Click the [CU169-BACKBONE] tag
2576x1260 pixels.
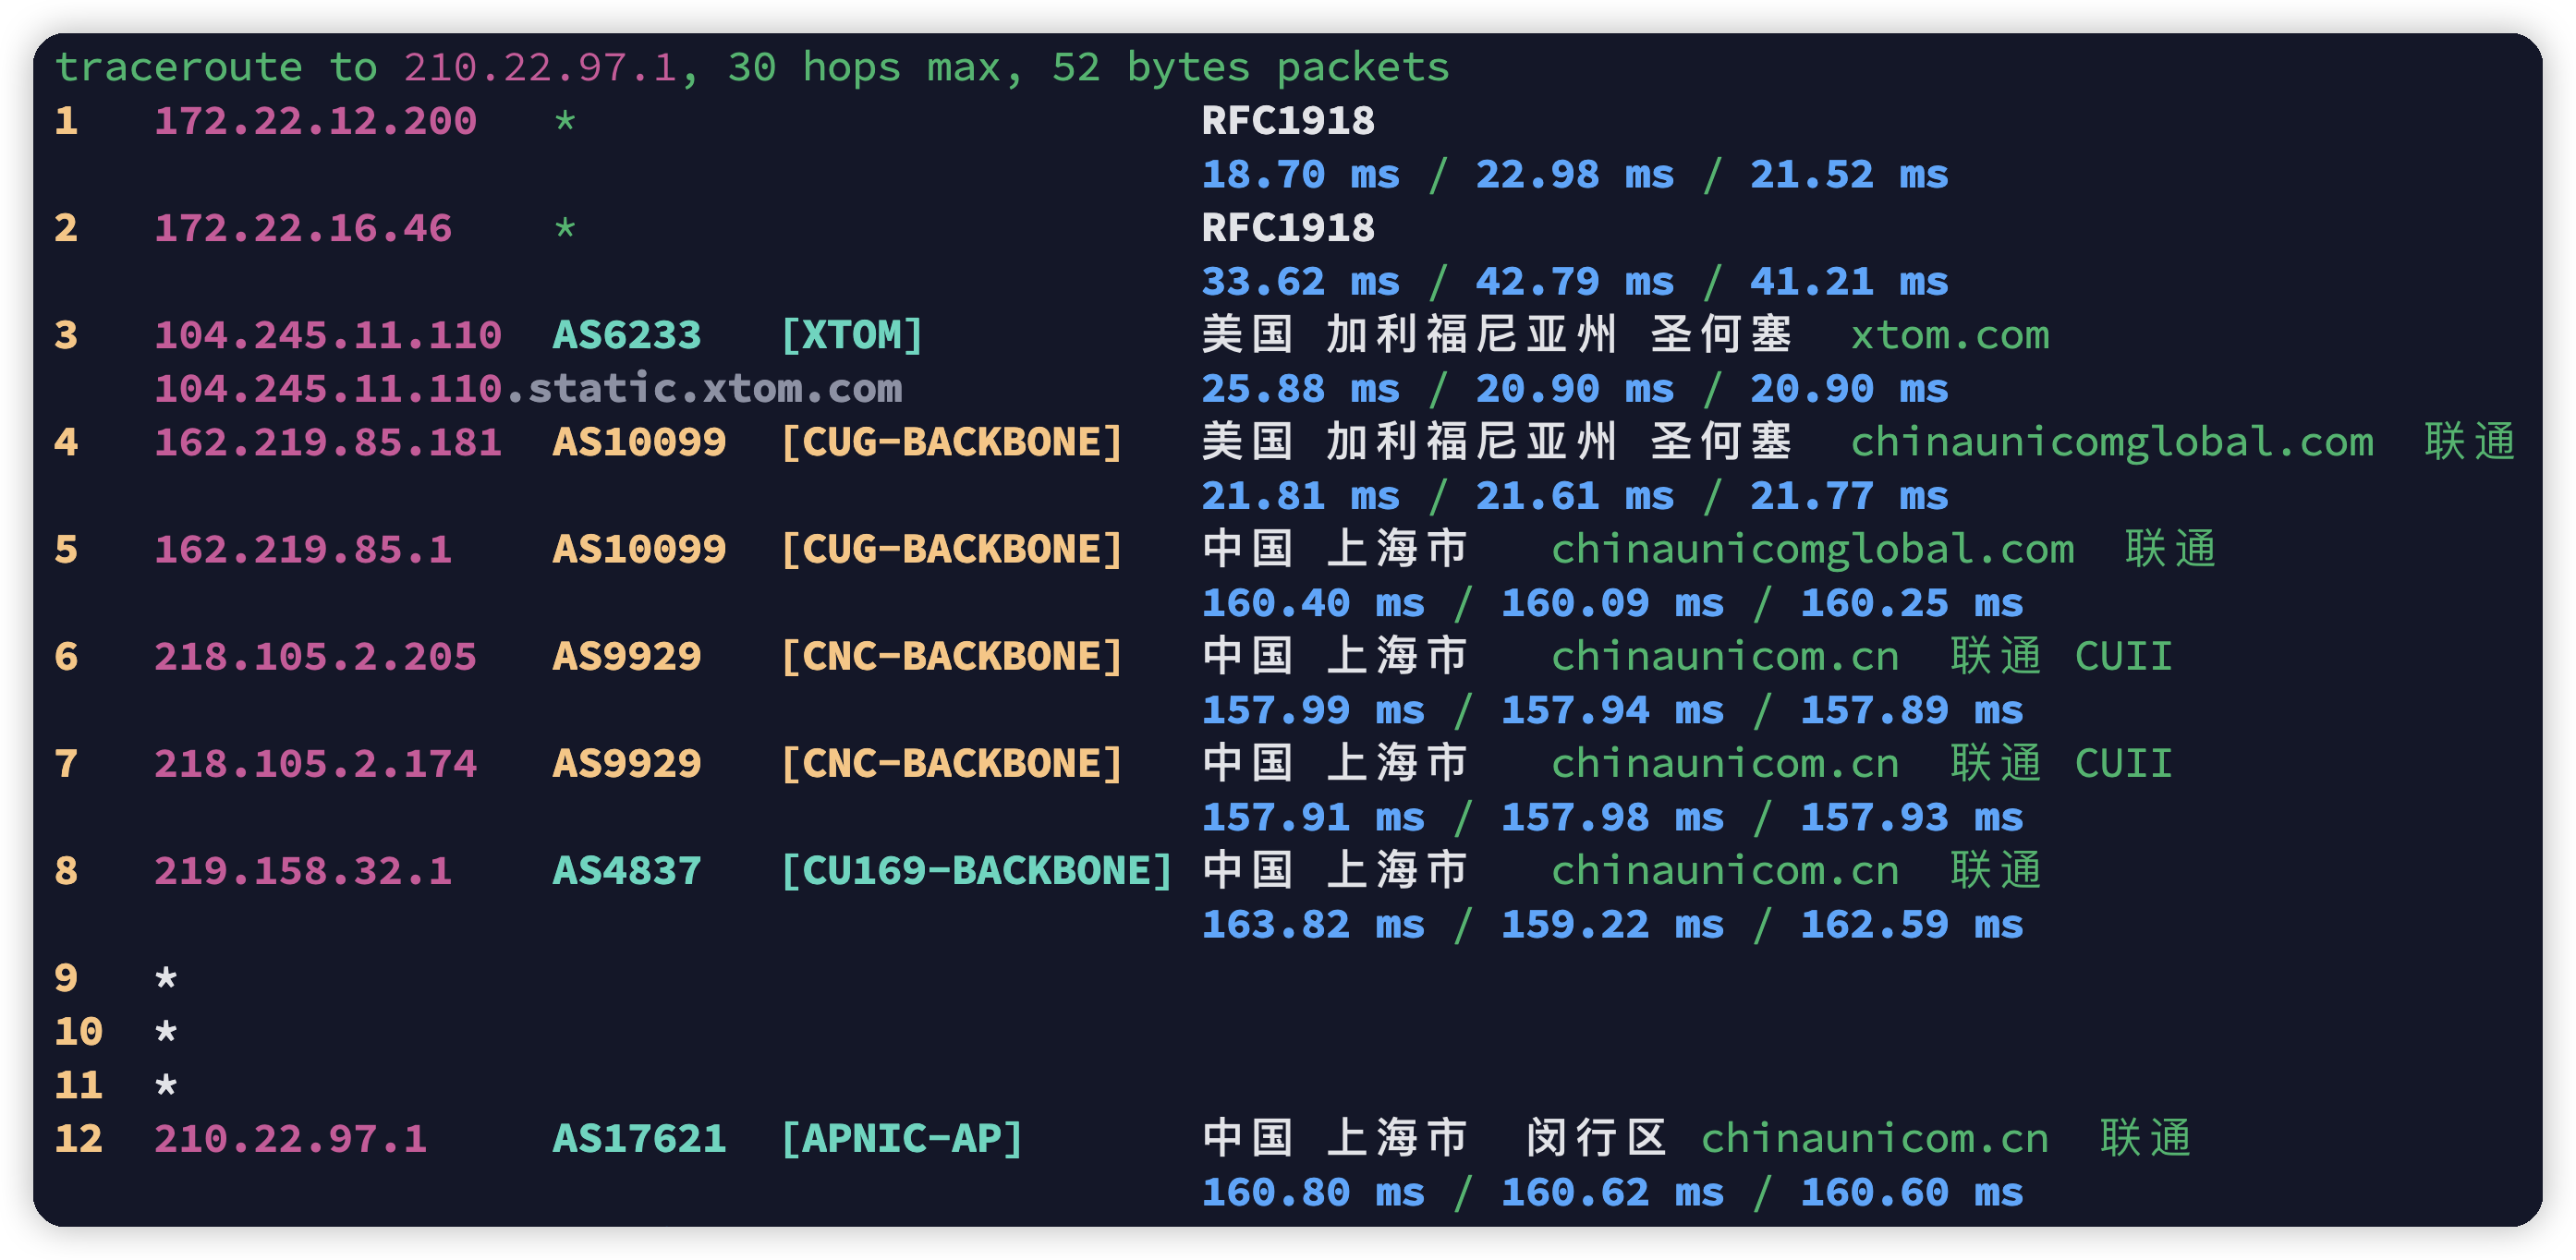coord(976,871)
